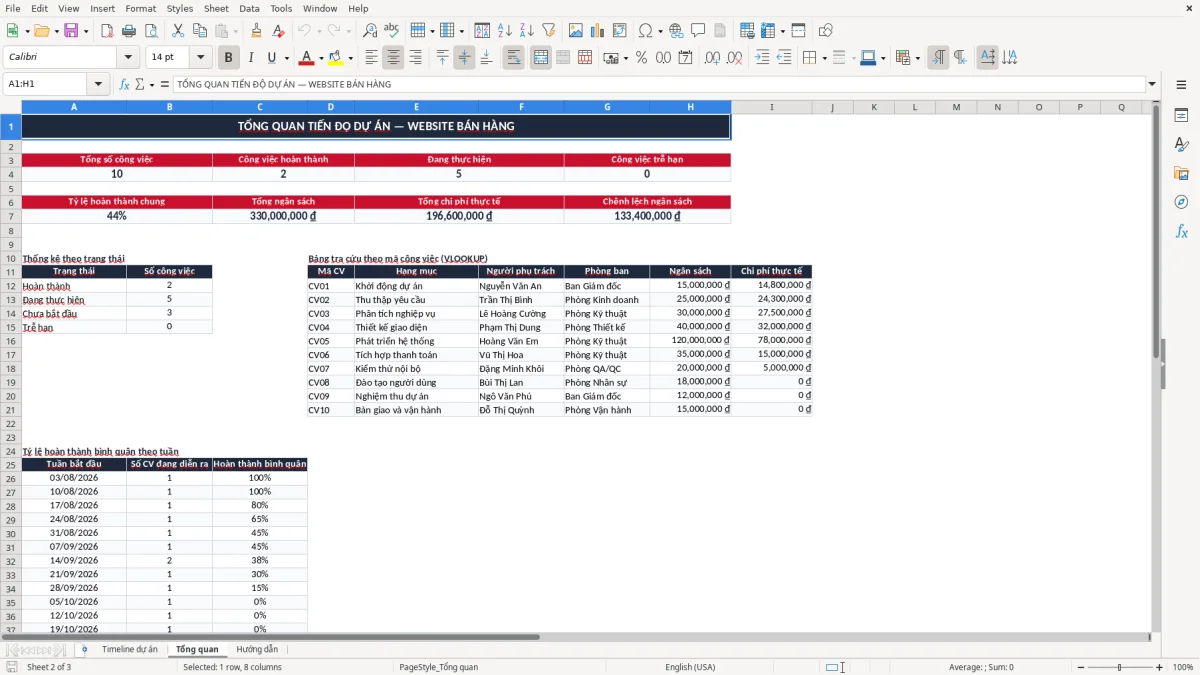Open the Font Size dropdown

pos(201,58)
